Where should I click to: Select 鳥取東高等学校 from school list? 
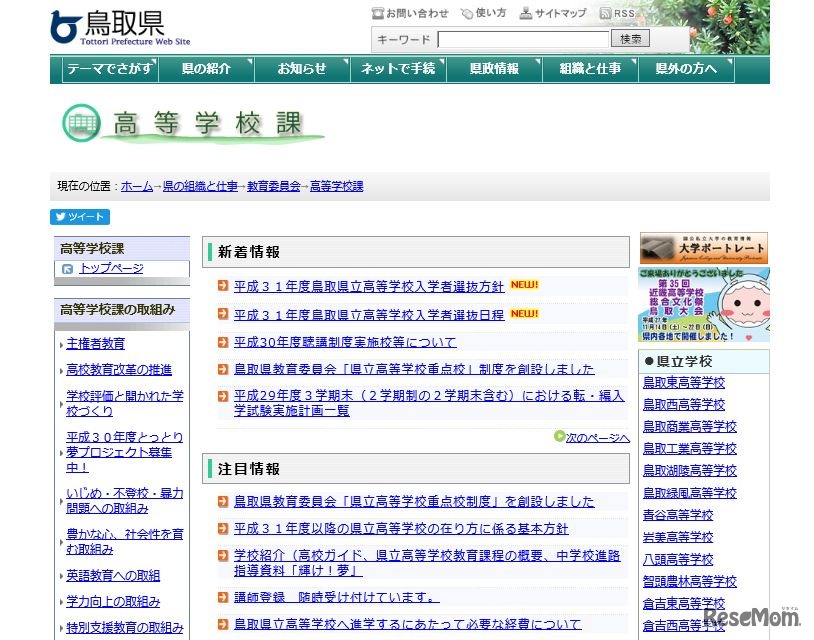(x=683, y=383)
